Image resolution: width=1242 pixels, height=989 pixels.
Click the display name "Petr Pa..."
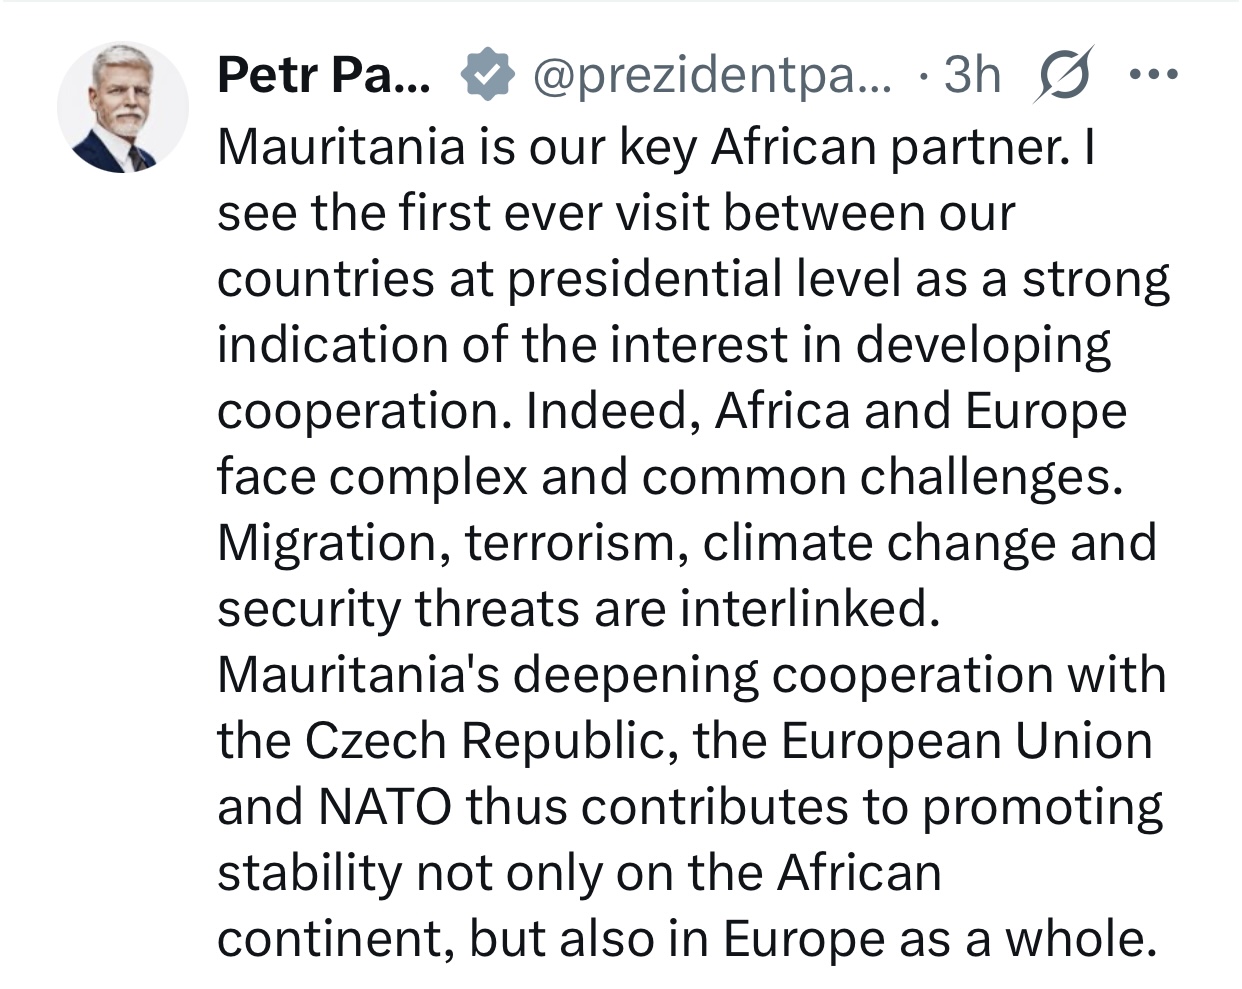coord(324,74)
